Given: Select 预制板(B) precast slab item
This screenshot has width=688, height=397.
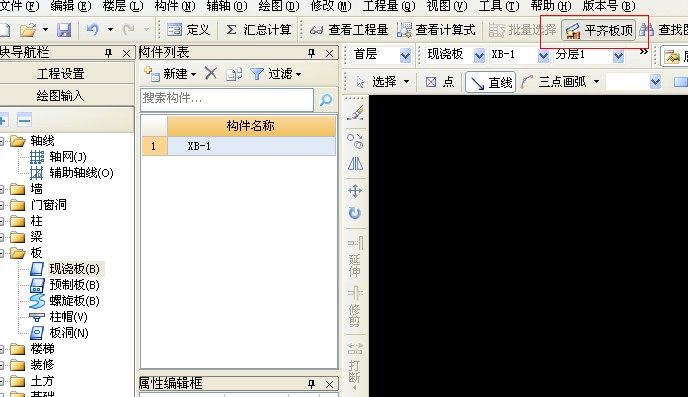Looking at the screenshot, I should pyautogui.click(x=65, y=285).
